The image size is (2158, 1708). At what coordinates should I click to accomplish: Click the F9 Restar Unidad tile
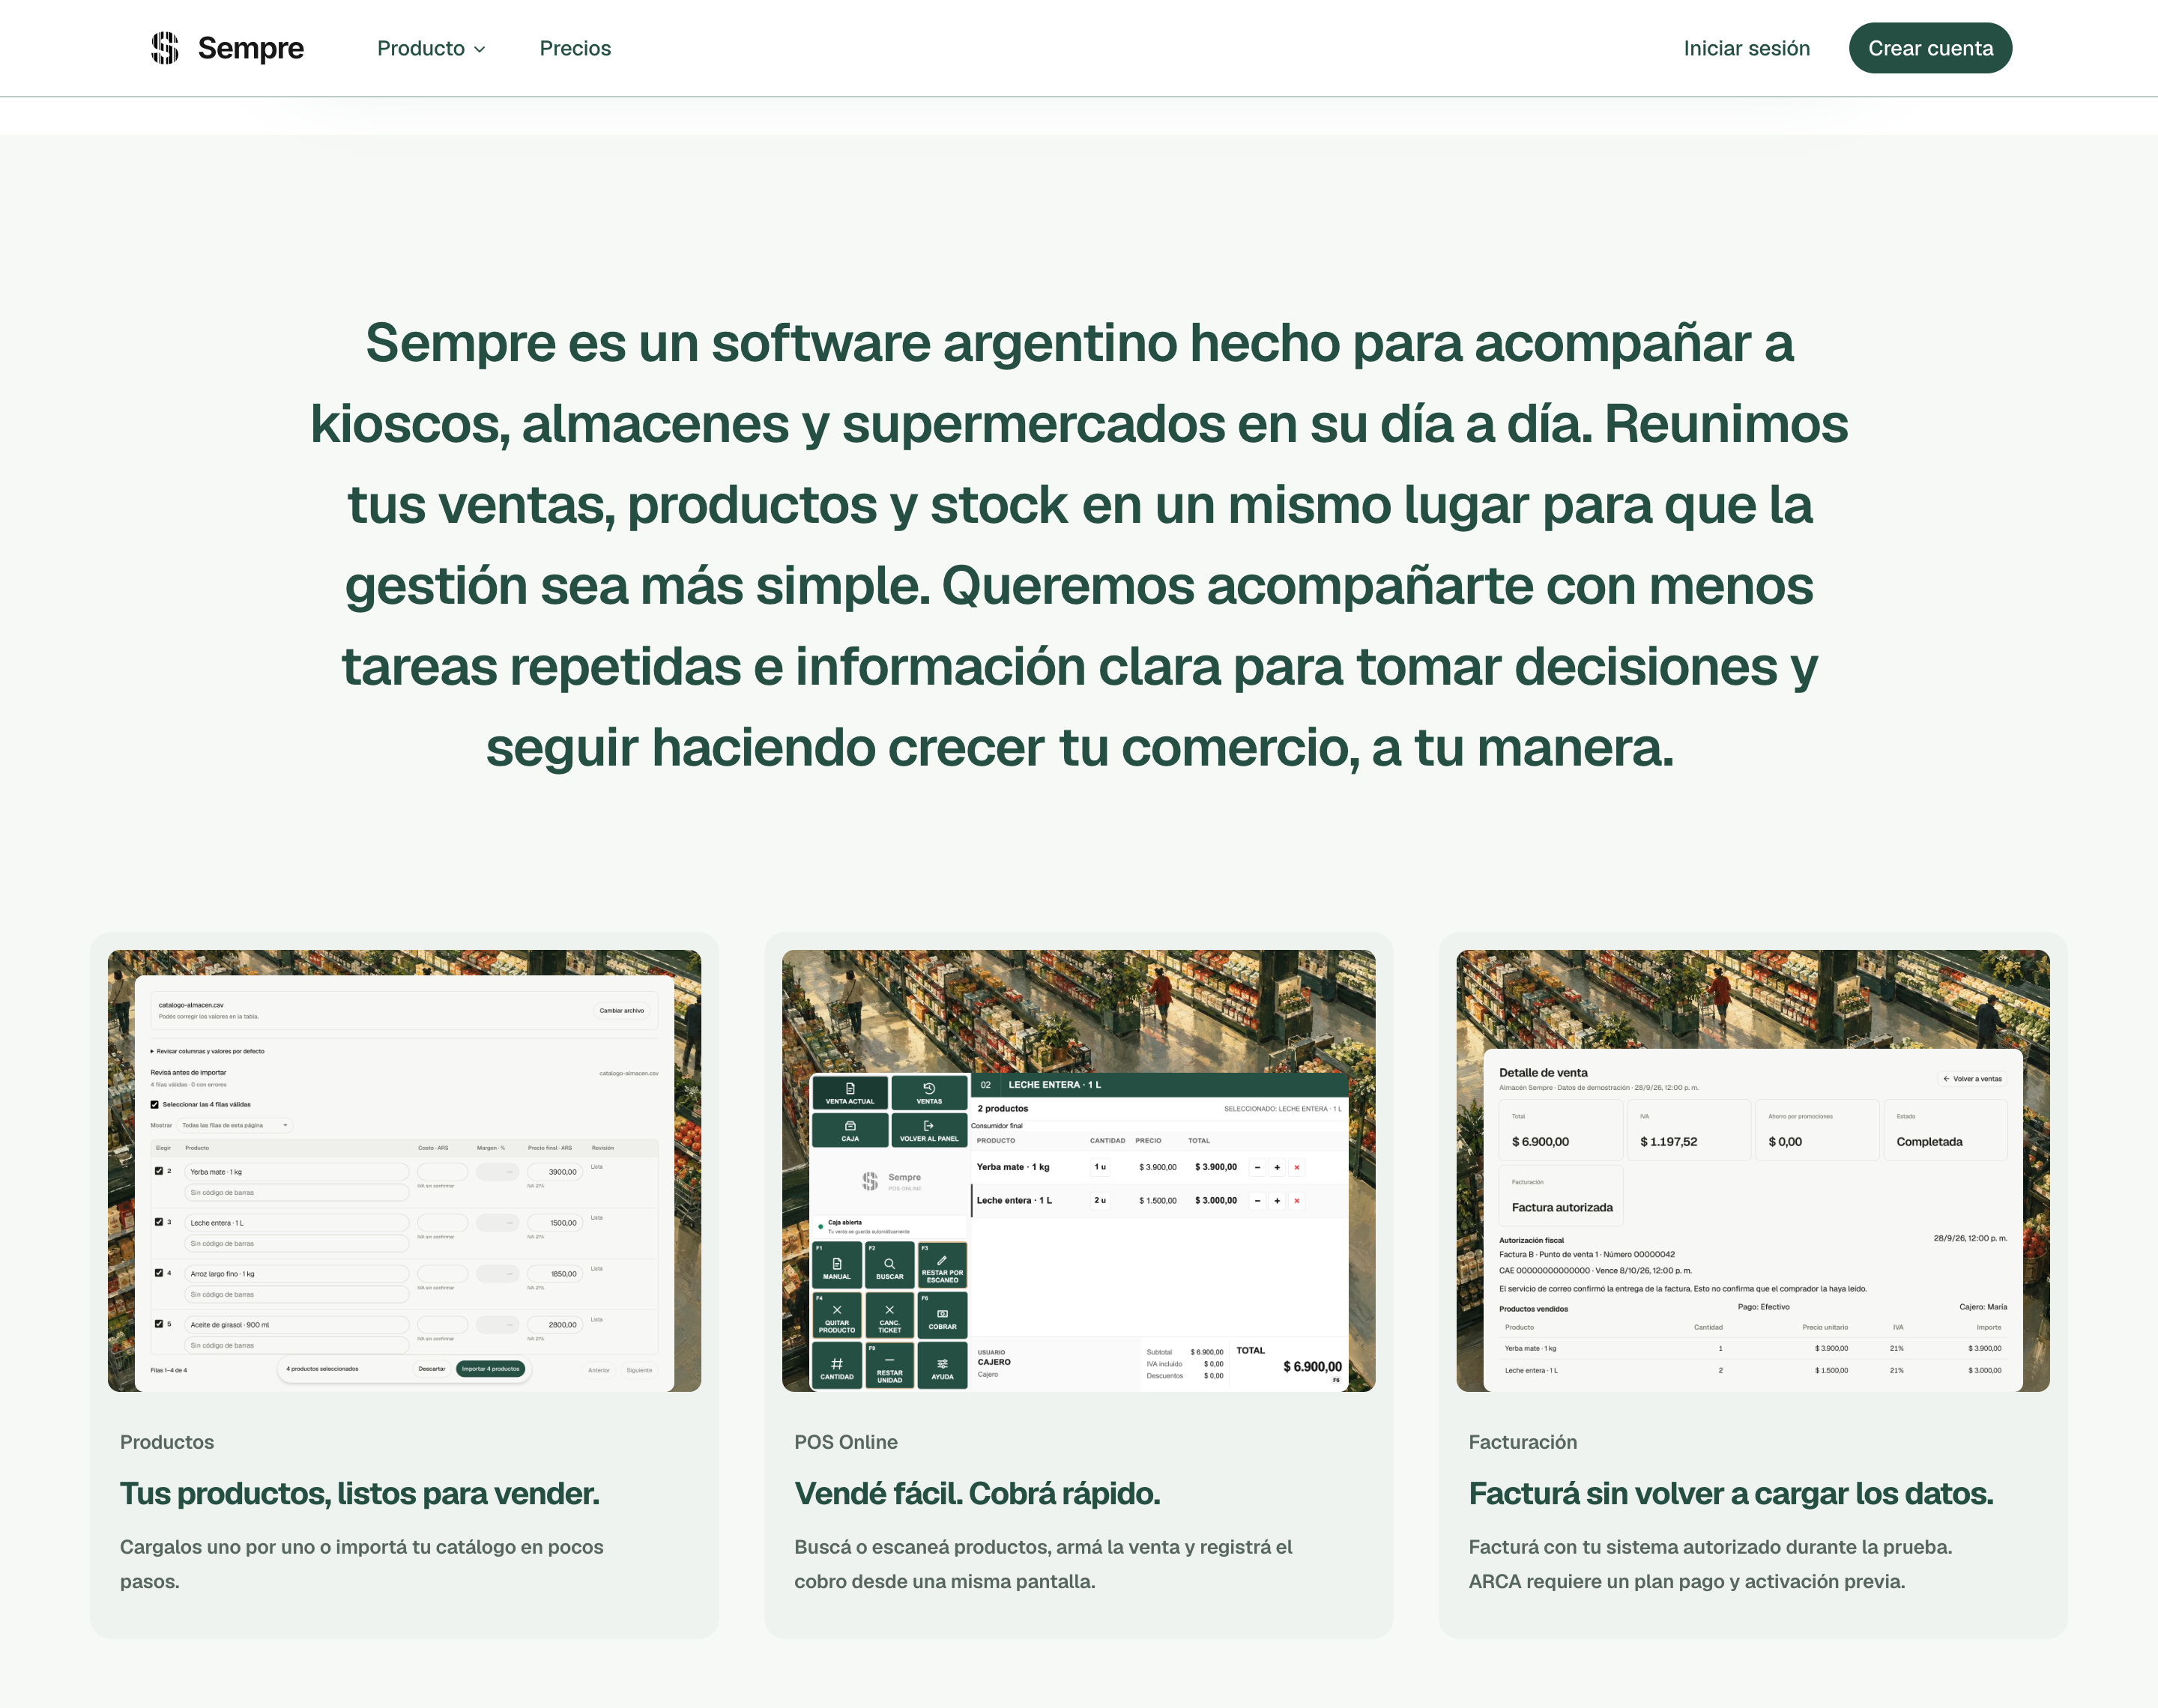889,1366
